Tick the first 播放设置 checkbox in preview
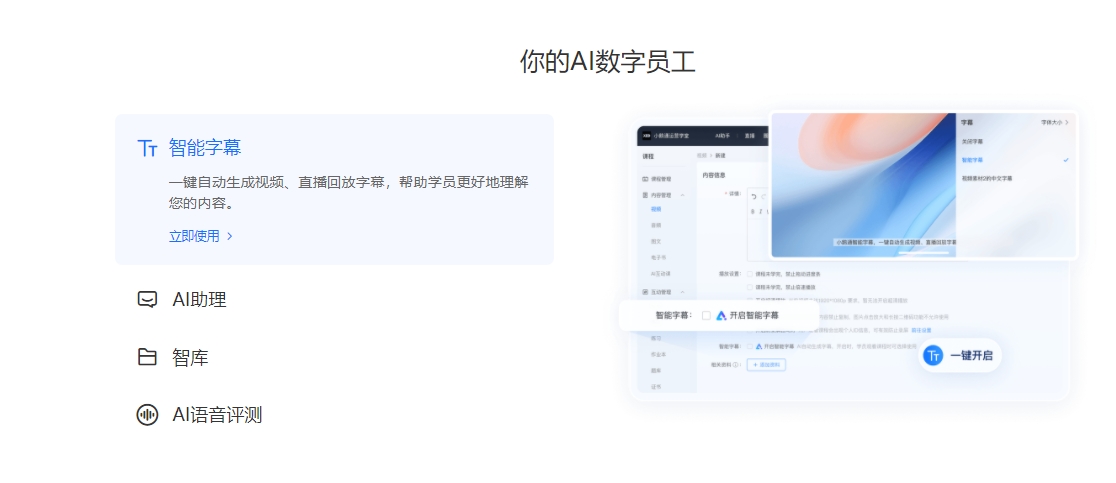 [748, 274]
